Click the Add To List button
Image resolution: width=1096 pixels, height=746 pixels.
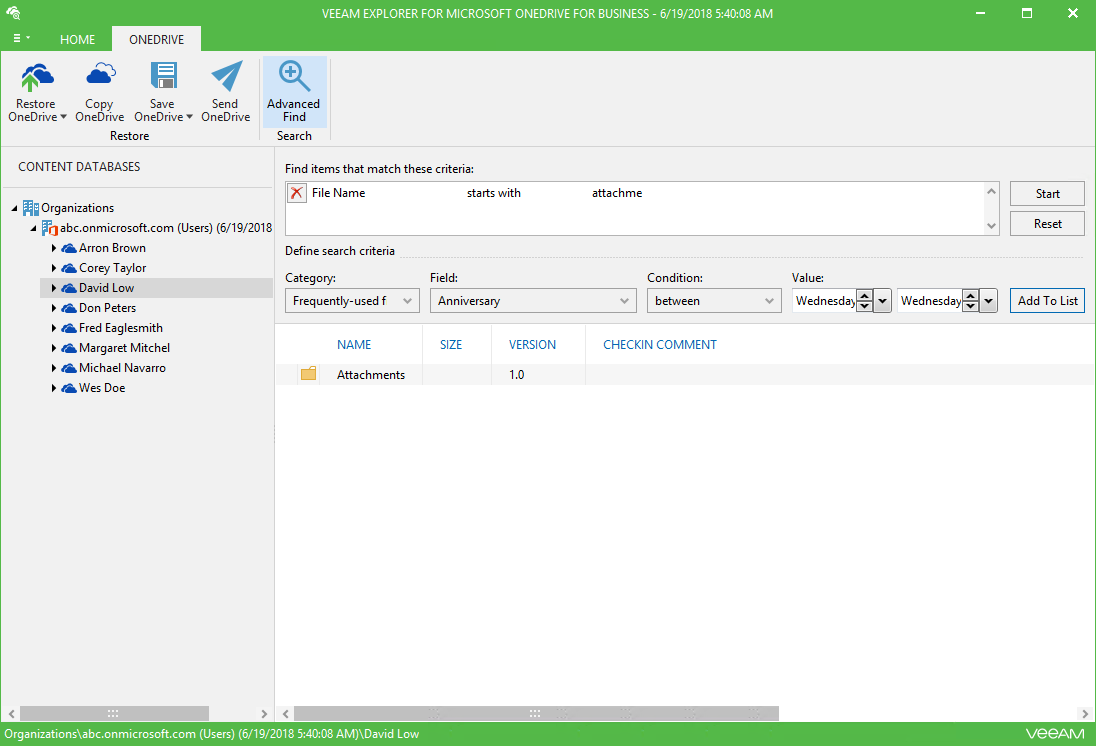tap(1047, 301)
